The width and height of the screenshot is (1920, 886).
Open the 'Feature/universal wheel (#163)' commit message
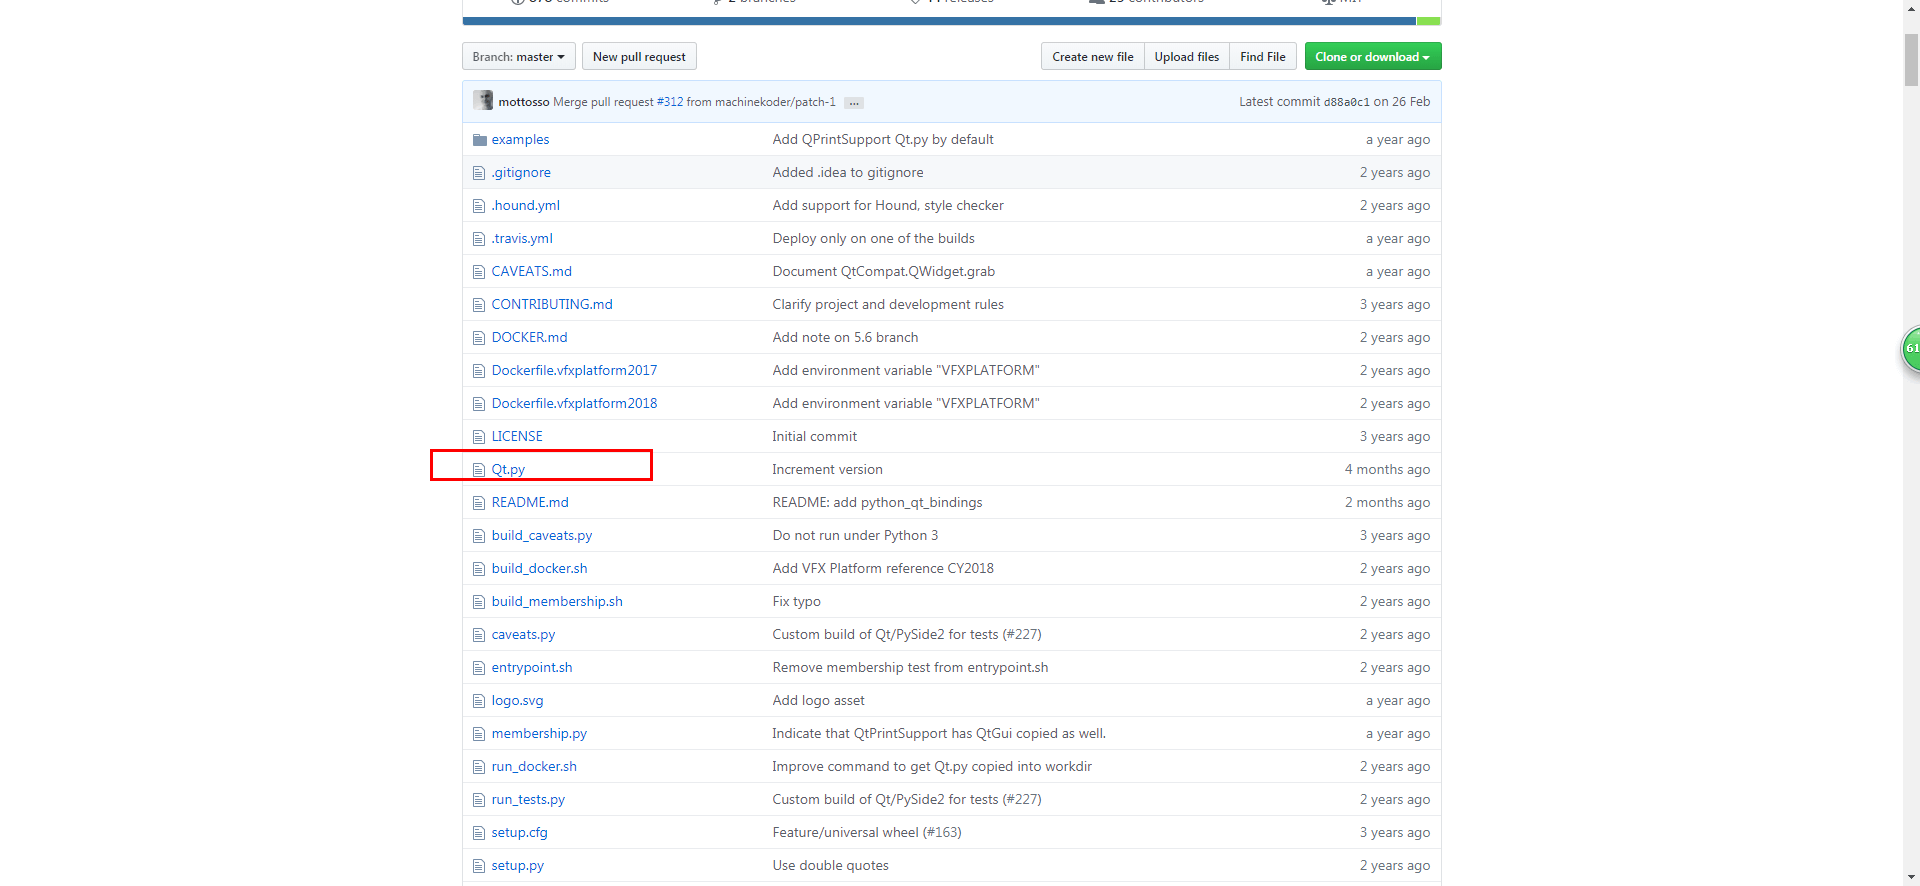point(866,833)
